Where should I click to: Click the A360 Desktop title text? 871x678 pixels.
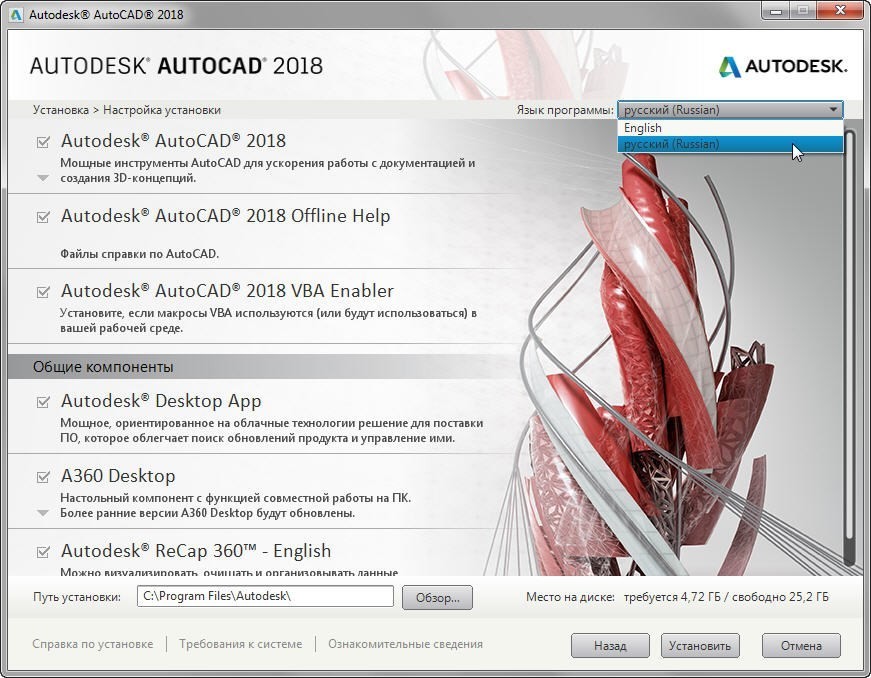pos(118,476)
